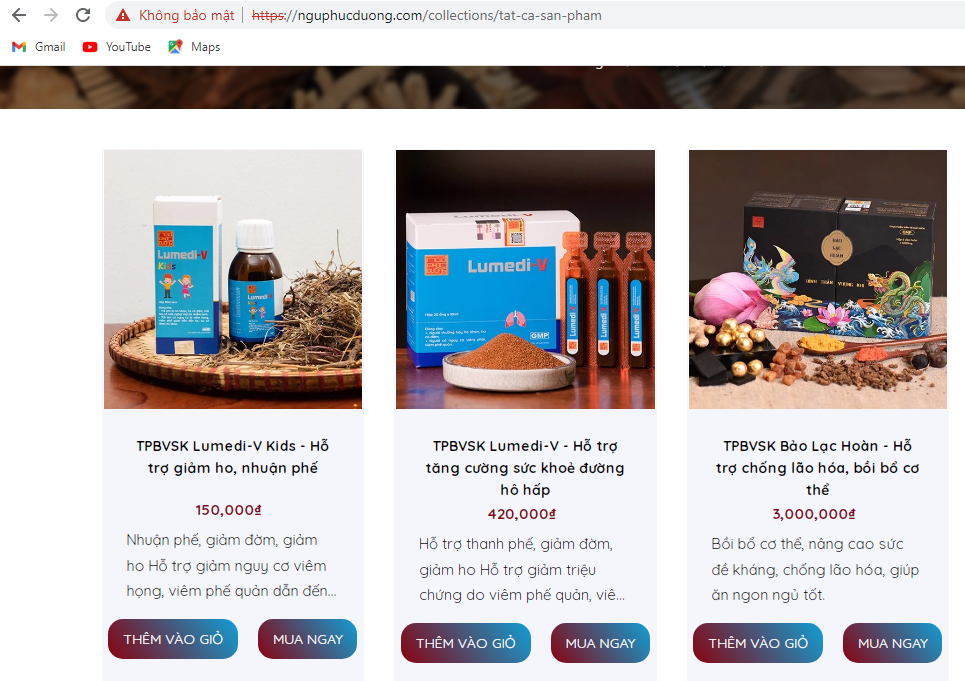Viewport: 965px width, 681px height.
Task: Open the Maps bookmark
Action: click(x=194, y=47)
